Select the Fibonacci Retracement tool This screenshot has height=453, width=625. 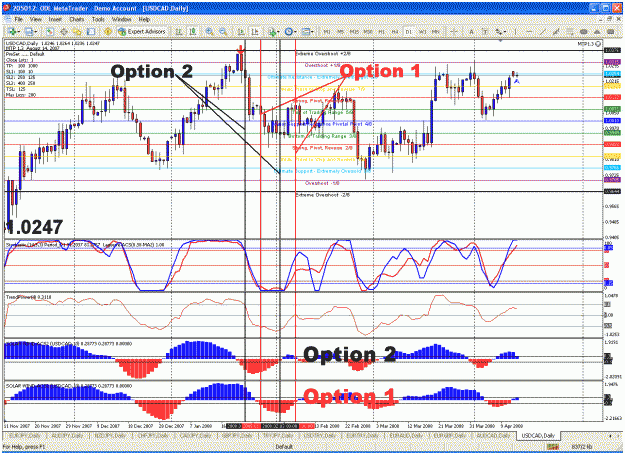570,32
